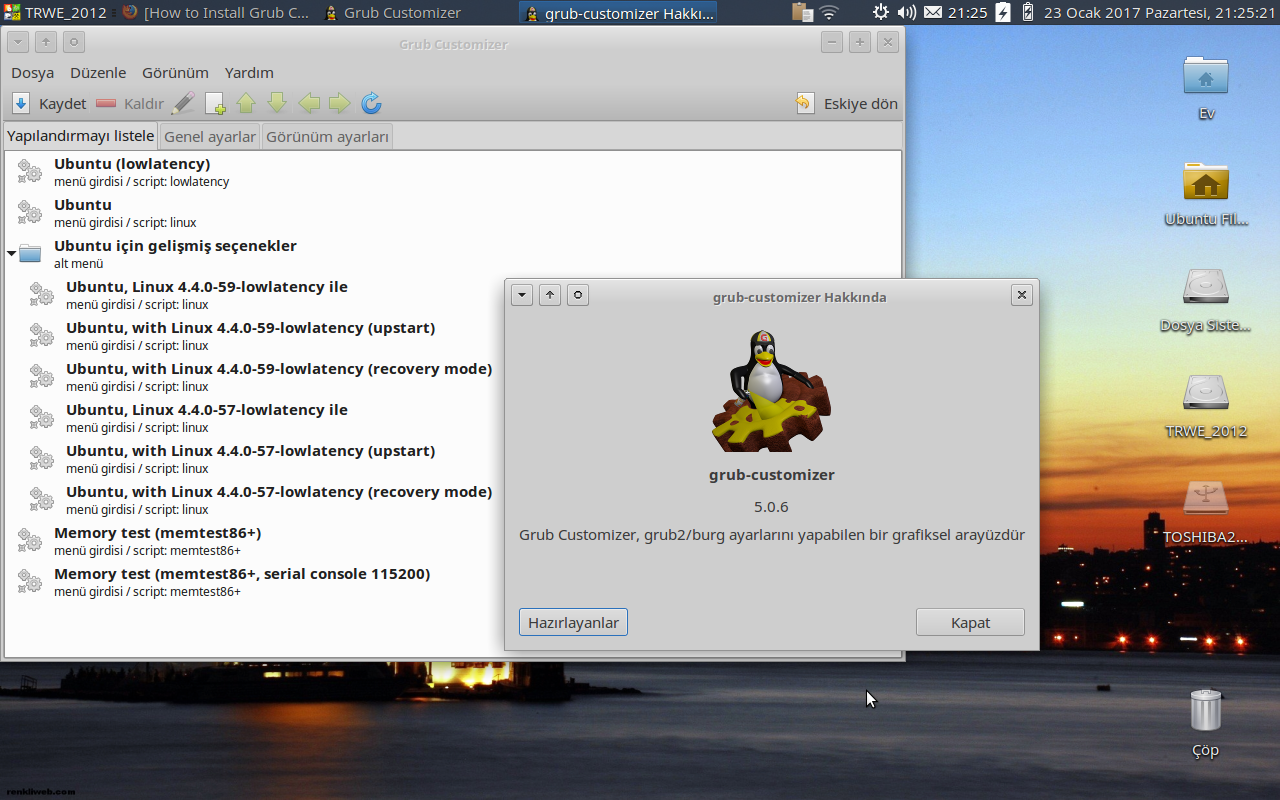
Task: Save configuration with the Kaydet button
Action: point(49,103)
